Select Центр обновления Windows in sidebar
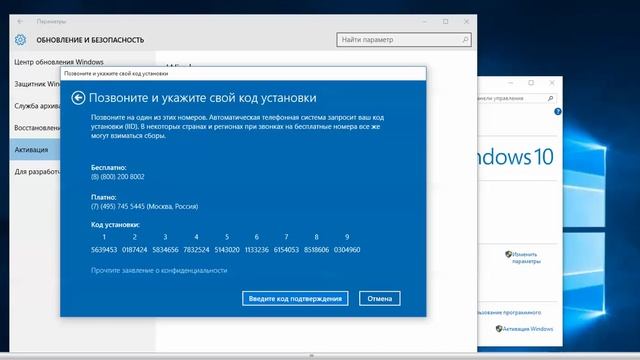 59,62
